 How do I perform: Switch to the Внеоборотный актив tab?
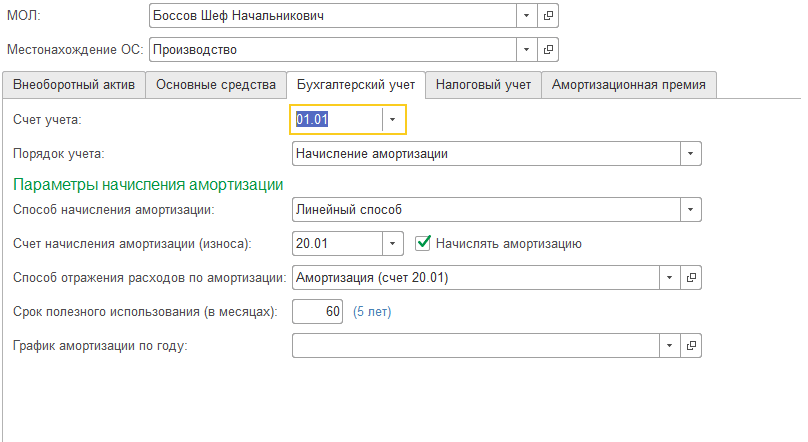point(75,85)
